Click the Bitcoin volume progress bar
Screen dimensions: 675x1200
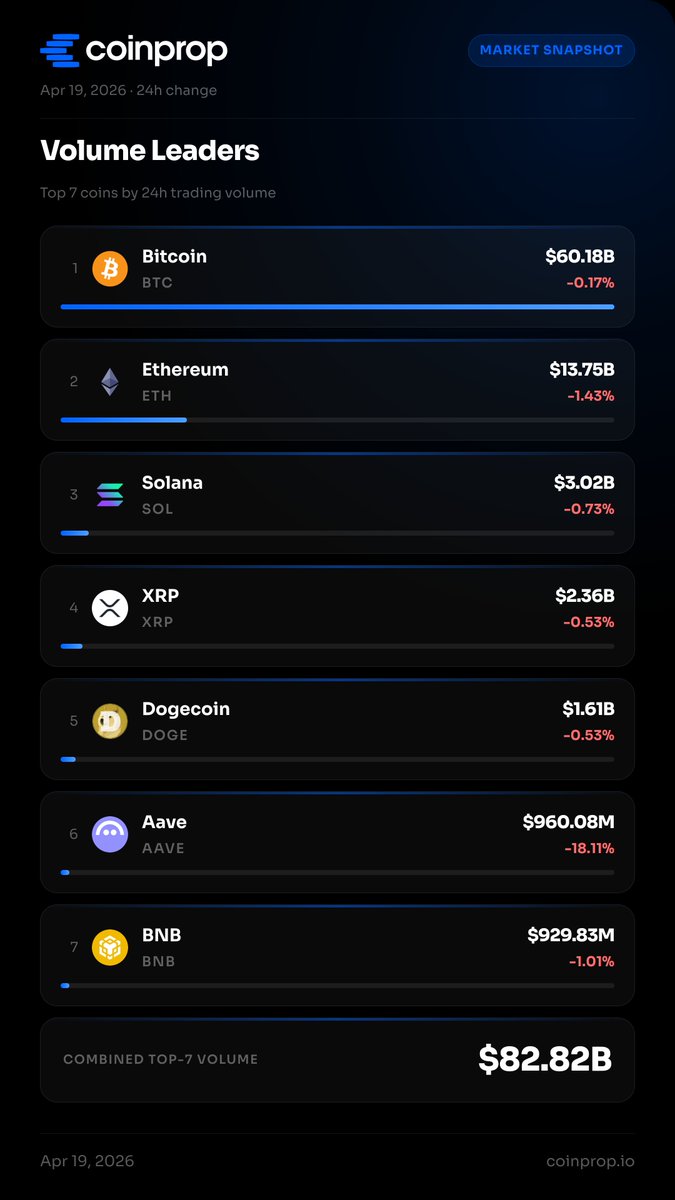pos(337,307)
